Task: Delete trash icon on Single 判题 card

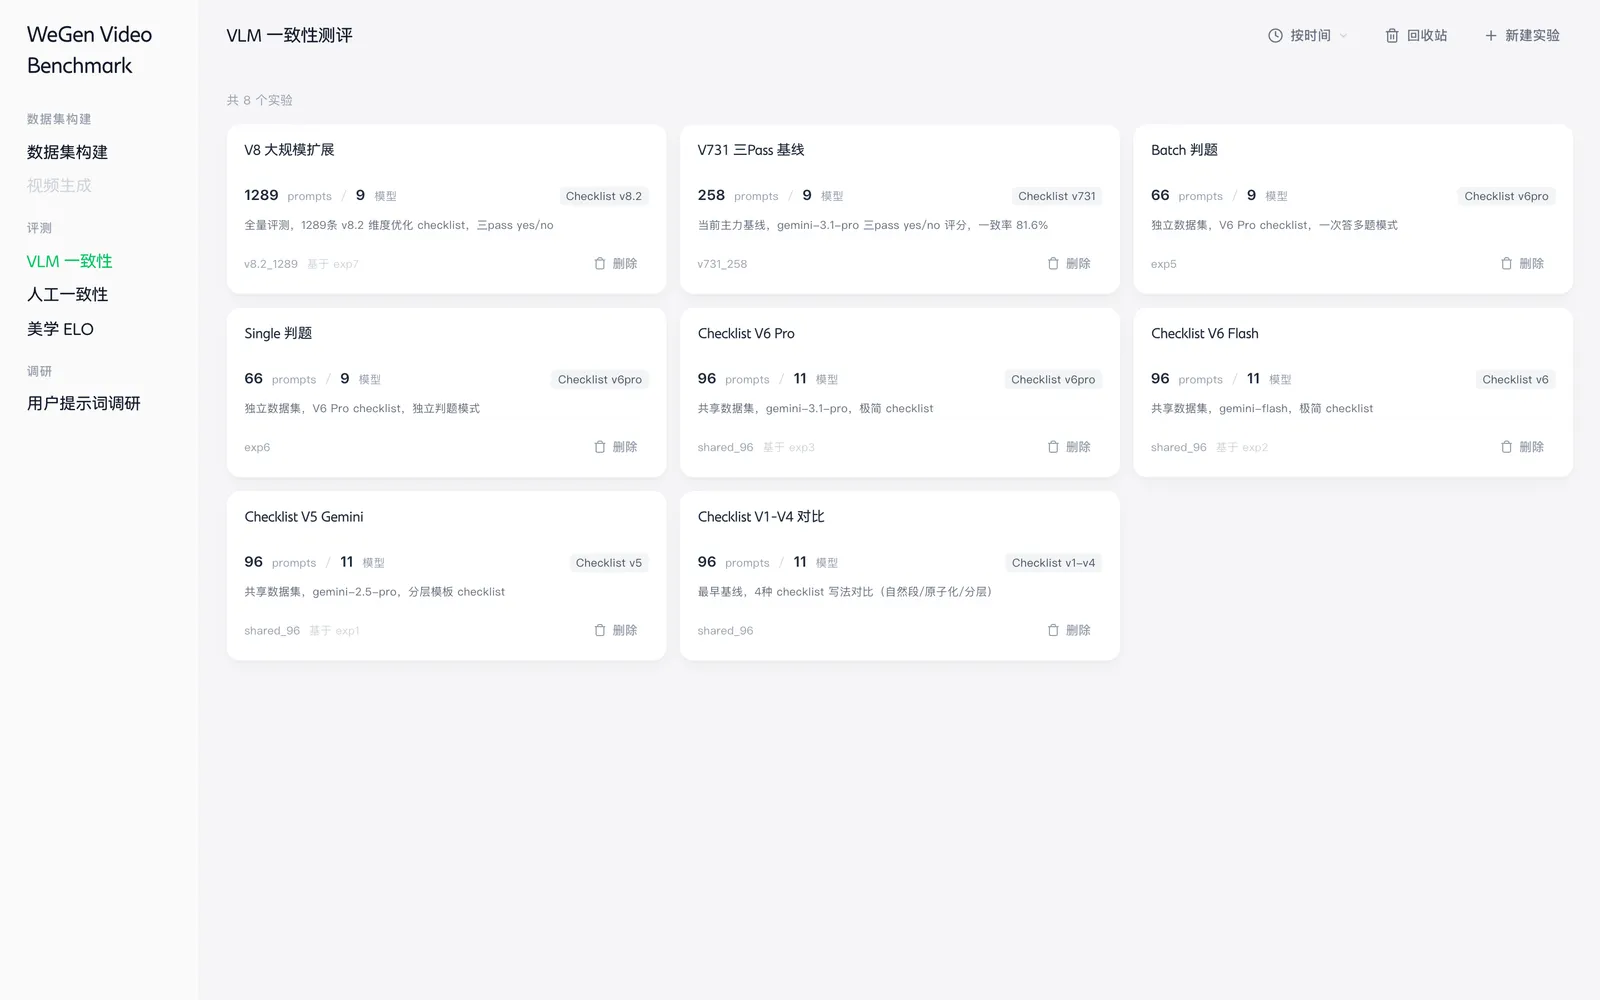Action: tap(600, 446)
